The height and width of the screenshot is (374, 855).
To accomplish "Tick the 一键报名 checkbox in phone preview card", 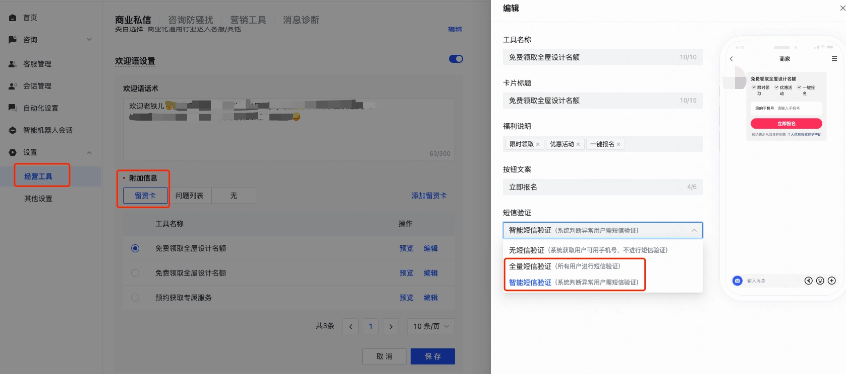I will 799,87.
